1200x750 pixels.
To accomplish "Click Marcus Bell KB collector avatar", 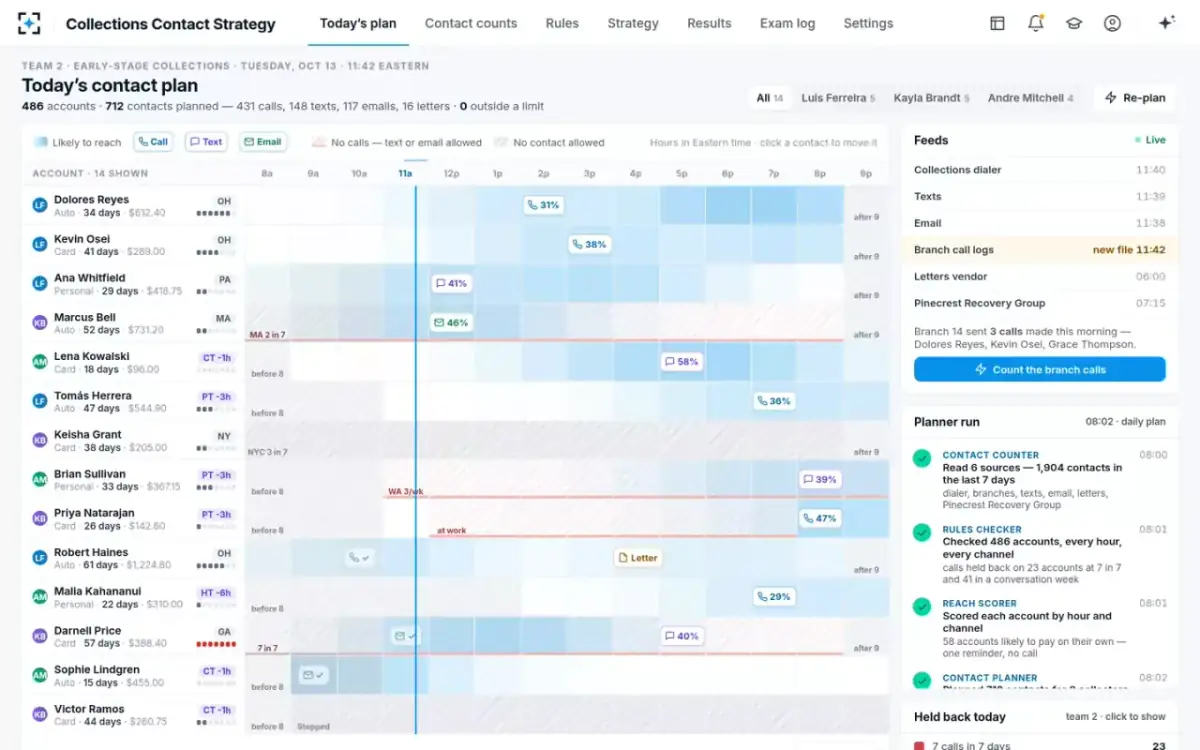I will pyautogui.click(x=40, y=323).
